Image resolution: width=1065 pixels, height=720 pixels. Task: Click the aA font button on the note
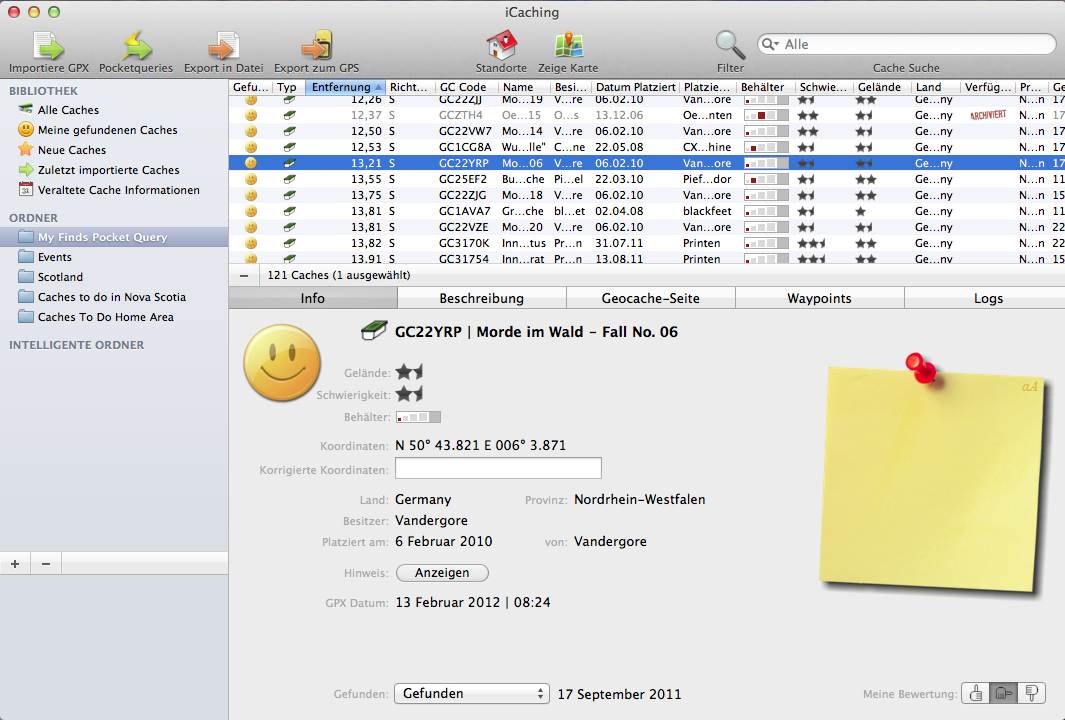[x=1030, y=386]
